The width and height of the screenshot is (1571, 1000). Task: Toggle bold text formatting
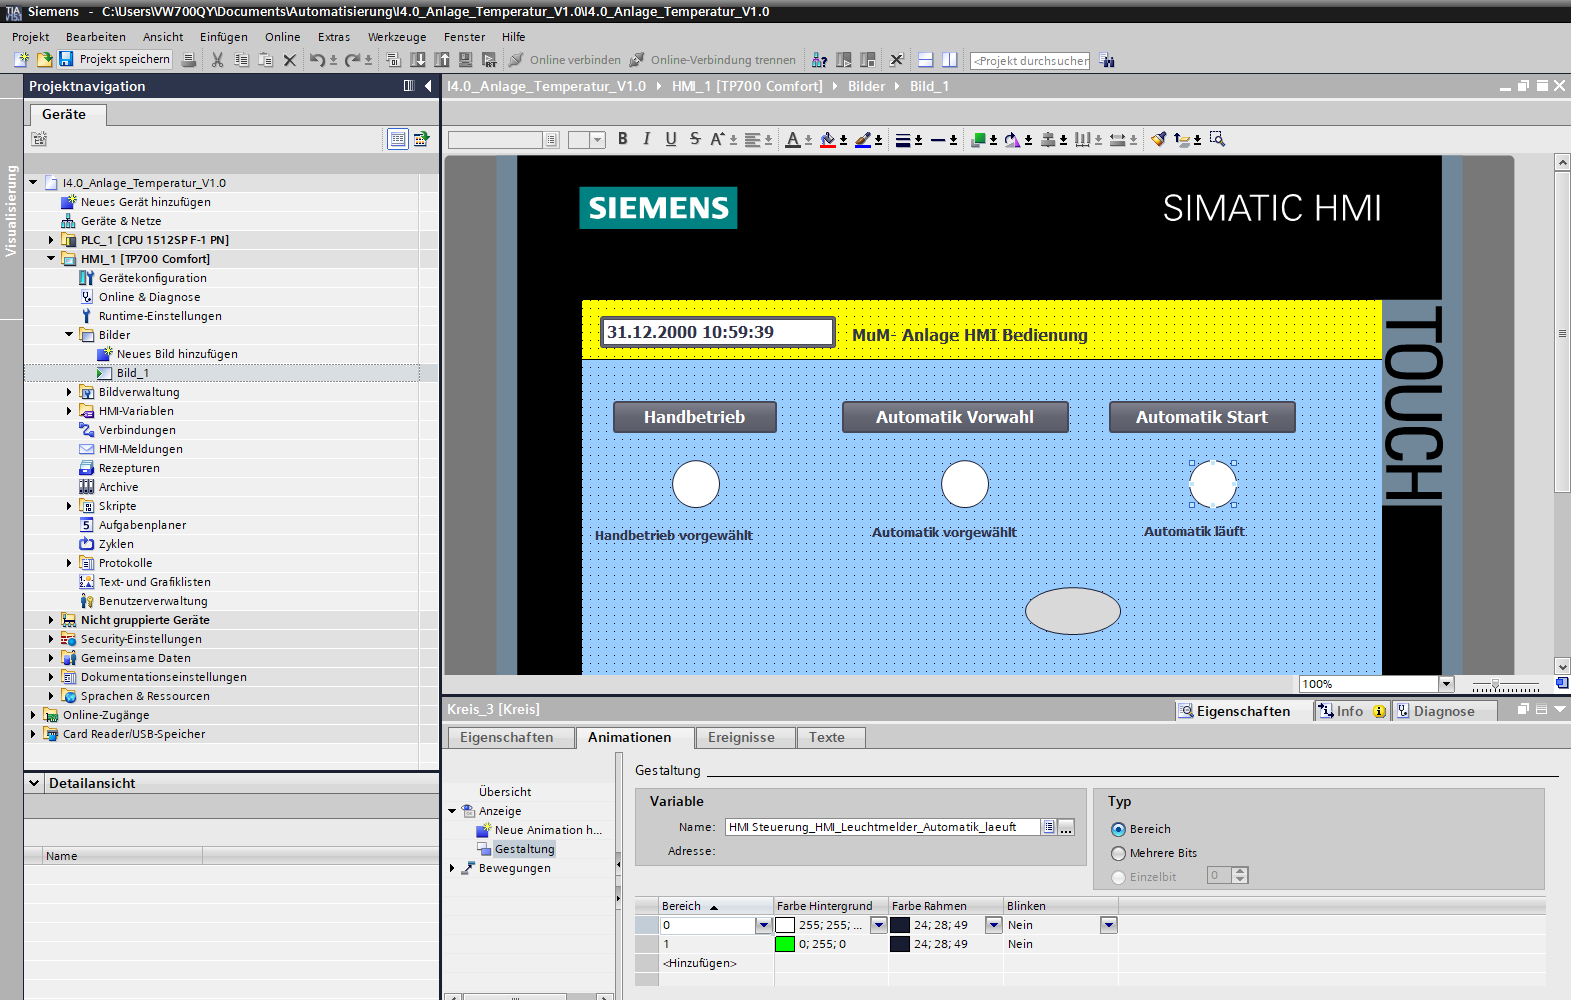(623, 139)
